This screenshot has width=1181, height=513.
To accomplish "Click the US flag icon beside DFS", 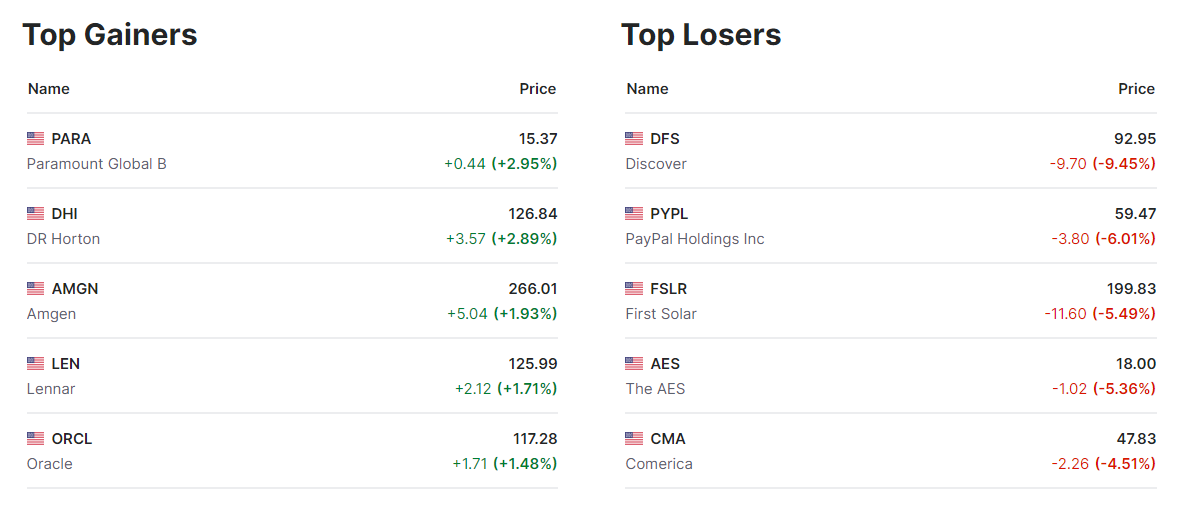I will (634, 139).
